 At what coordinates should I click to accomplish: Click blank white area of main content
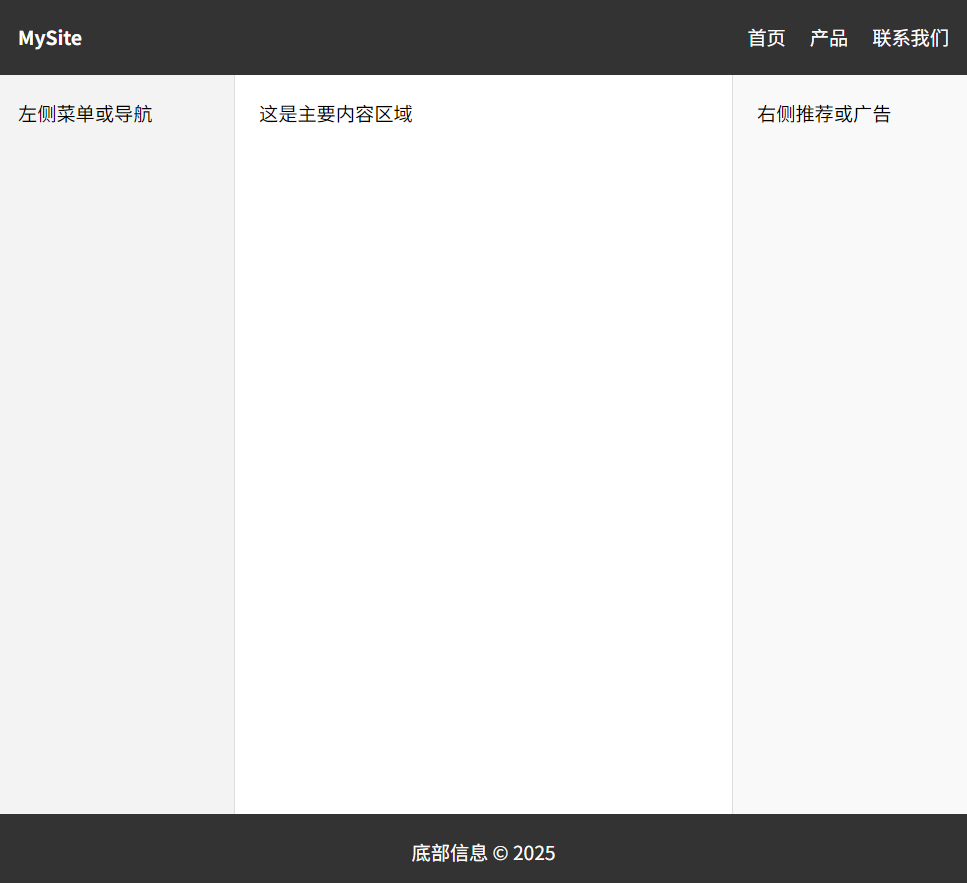(483, 450)
